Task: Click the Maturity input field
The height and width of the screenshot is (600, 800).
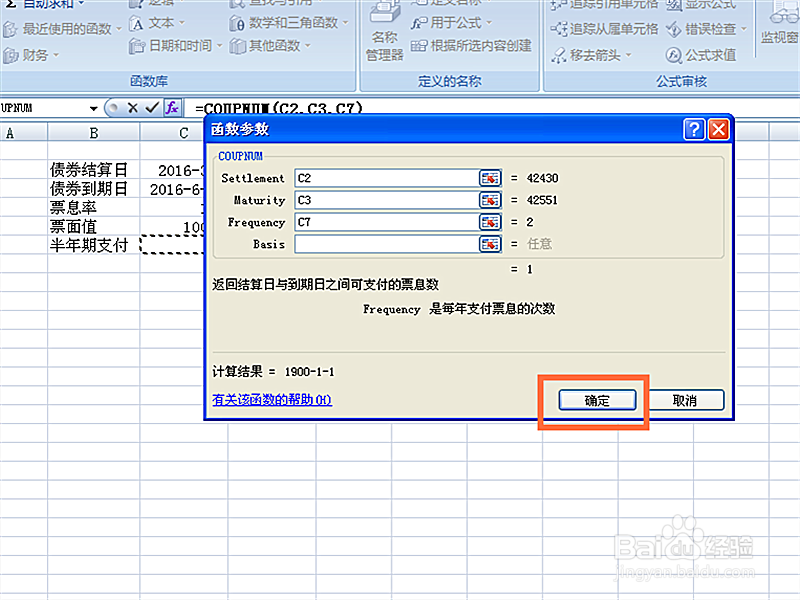Action: pos(387,200)
